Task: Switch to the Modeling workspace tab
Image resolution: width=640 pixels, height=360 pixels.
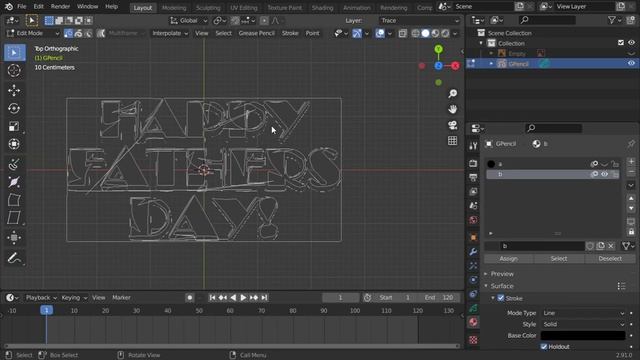Action: tap(174, 8)
